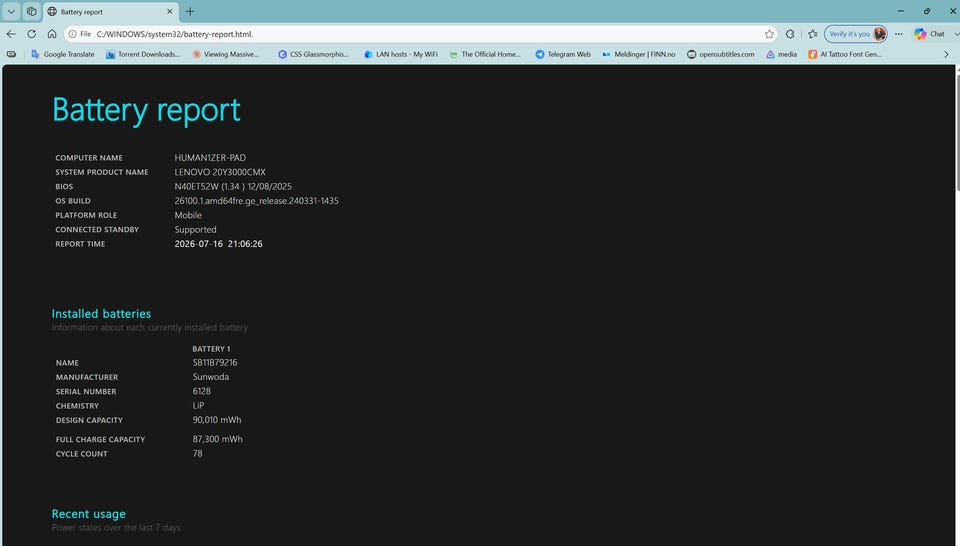
Task: Select the Battery report tab
Action: pyautogui.click(x=110, y=12)
